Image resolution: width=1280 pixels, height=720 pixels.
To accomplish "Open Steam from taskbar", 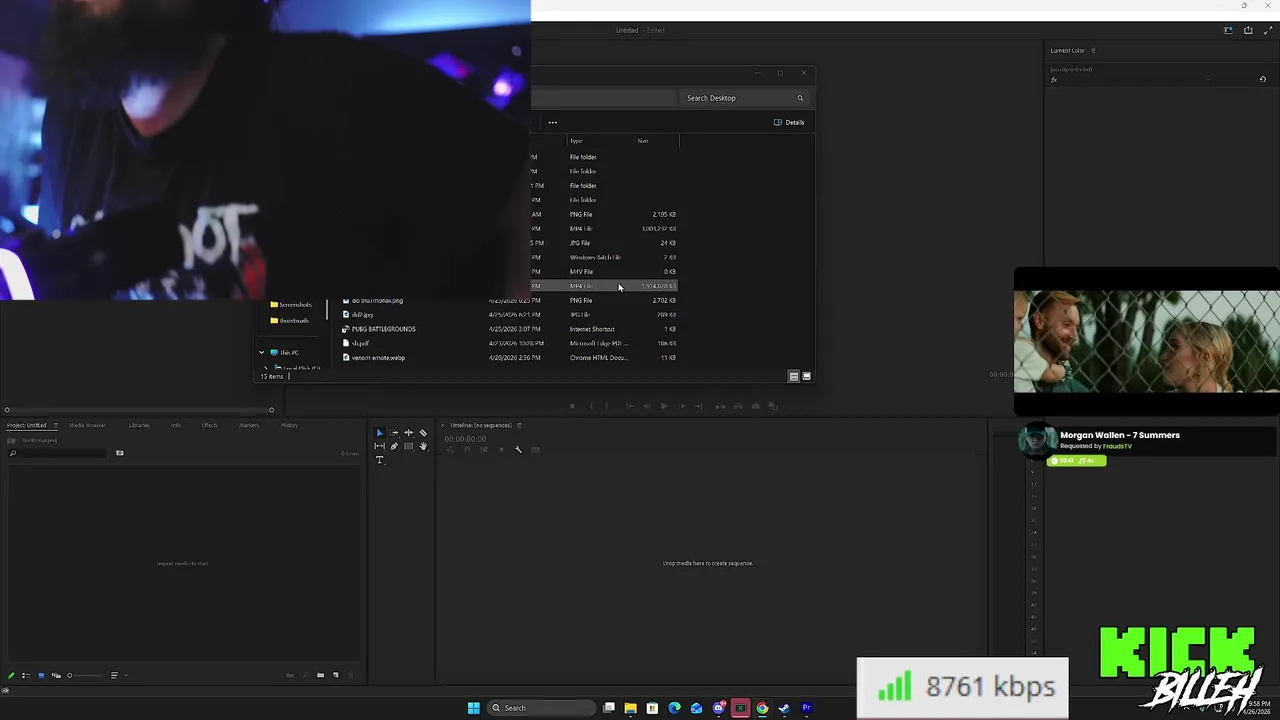I will (x=784, y=708).
